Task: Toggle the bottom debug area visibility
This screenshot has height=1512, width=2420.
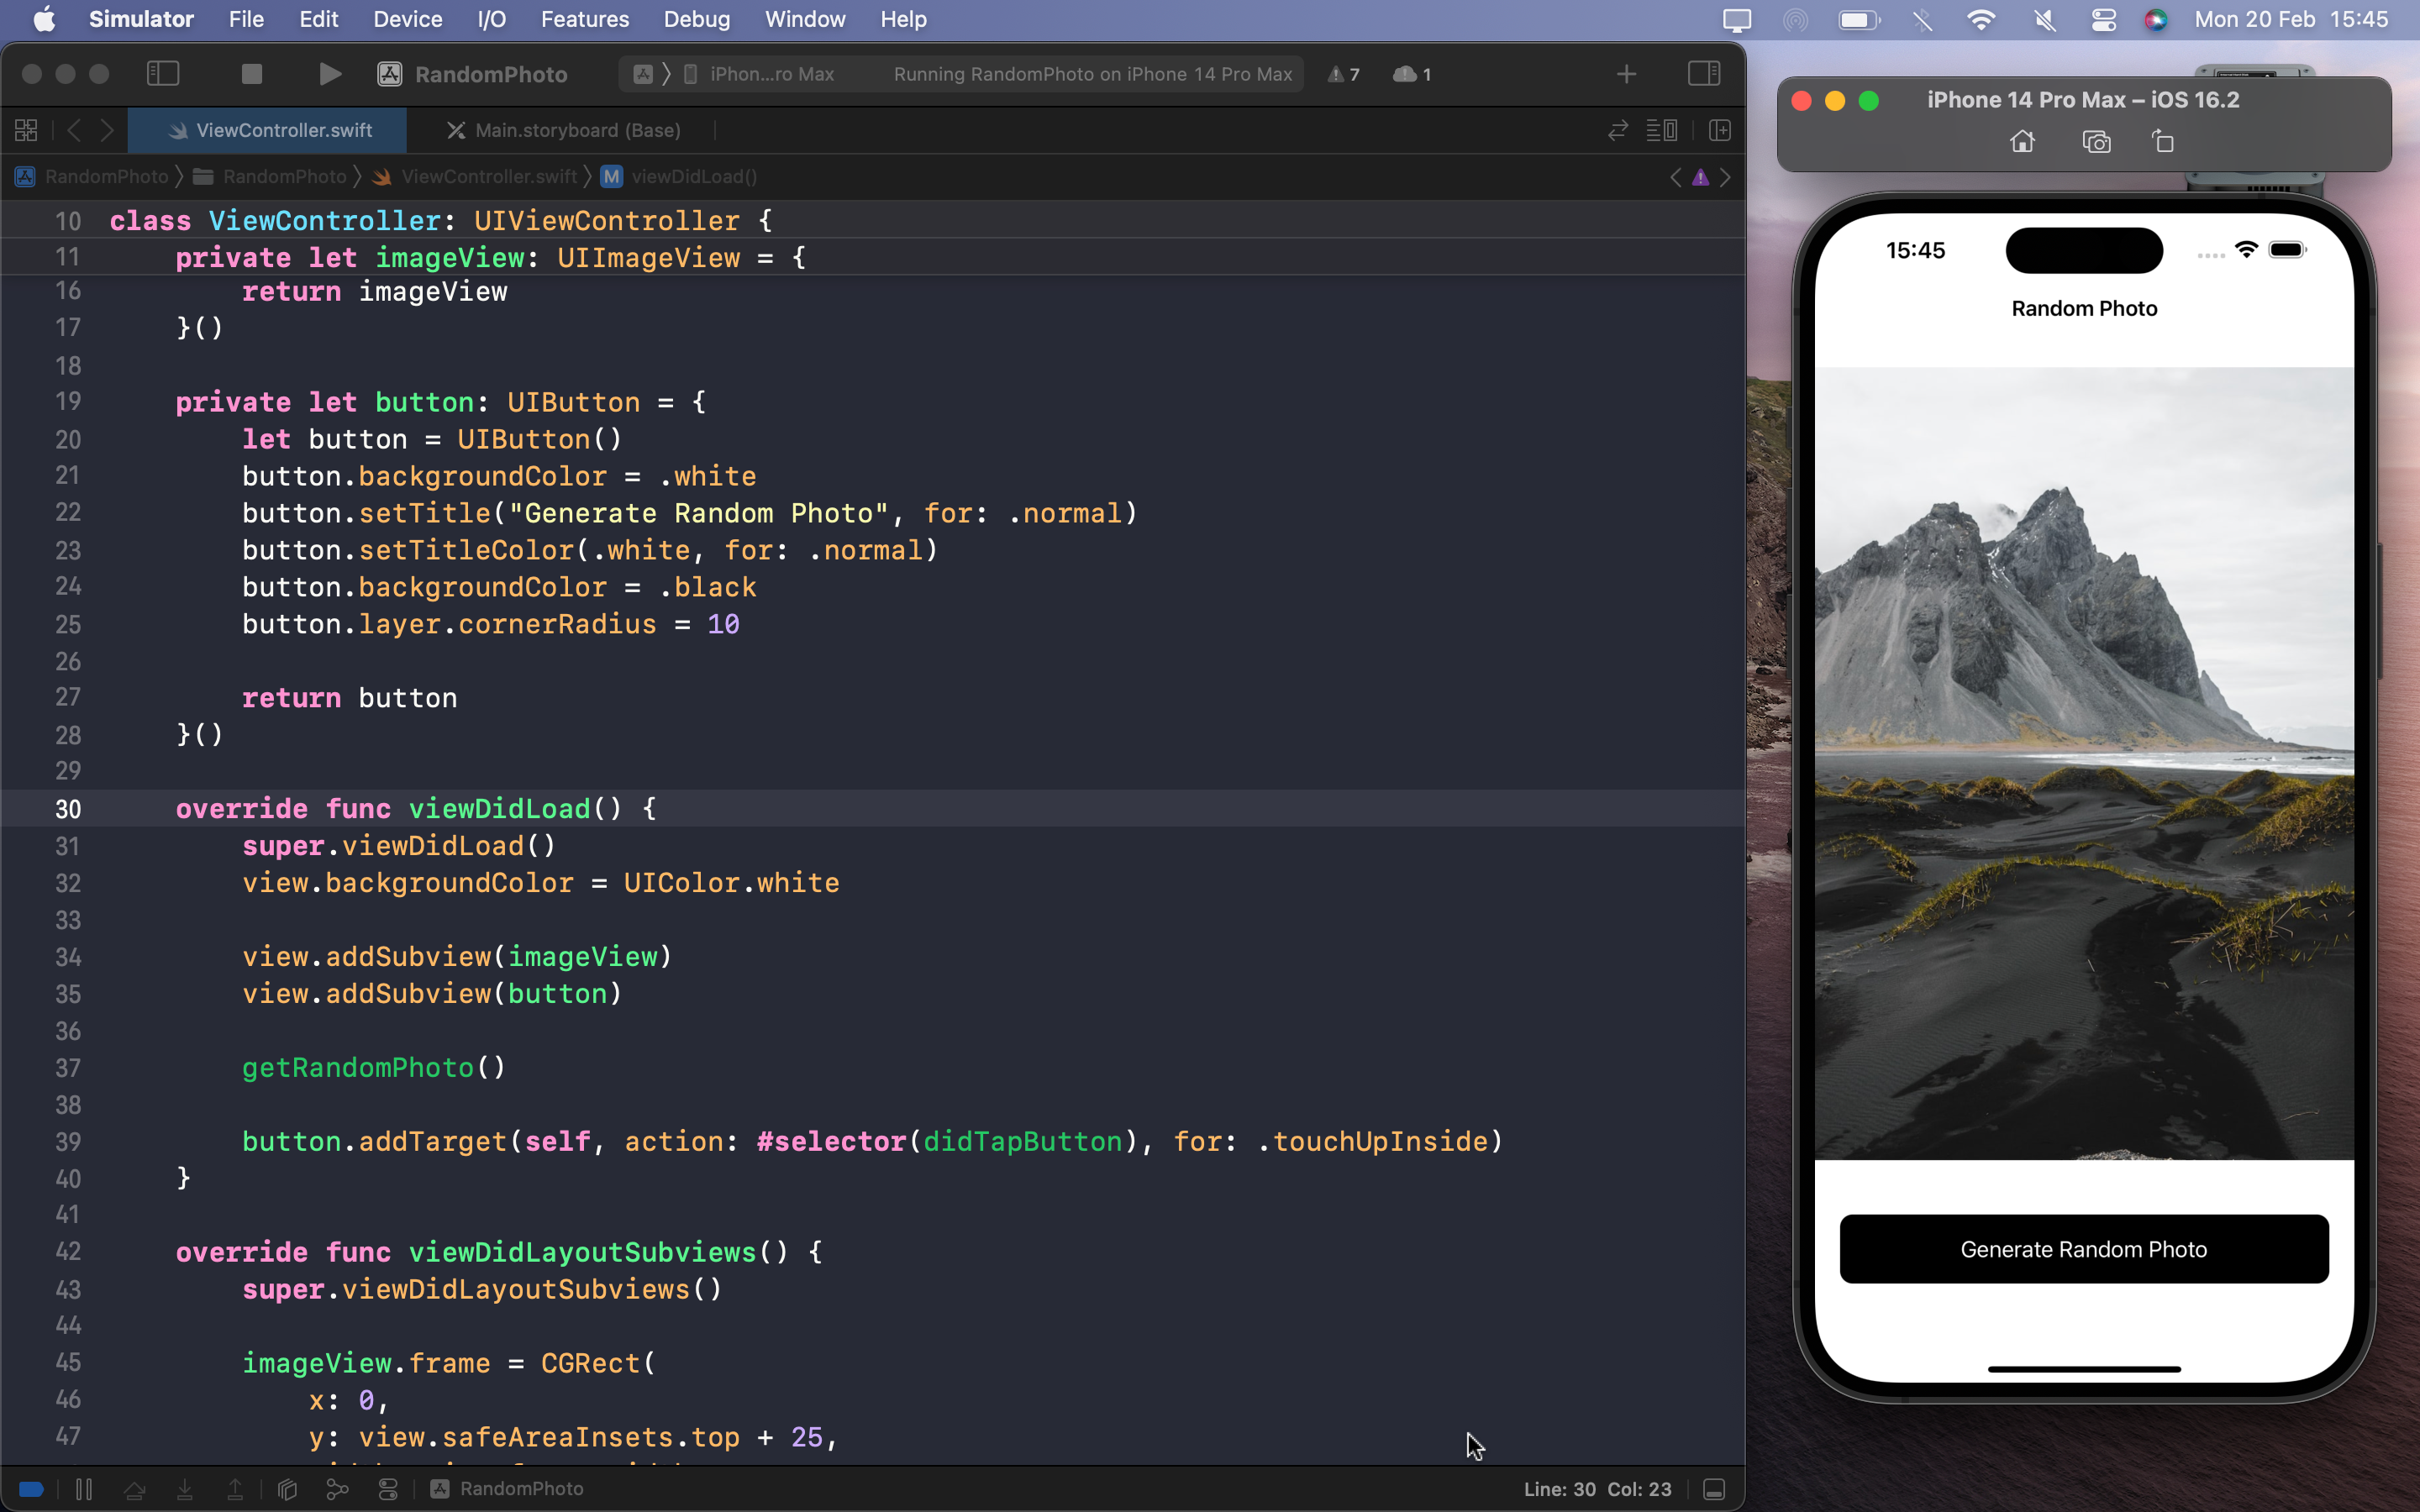Action: click(1714, 1489)
